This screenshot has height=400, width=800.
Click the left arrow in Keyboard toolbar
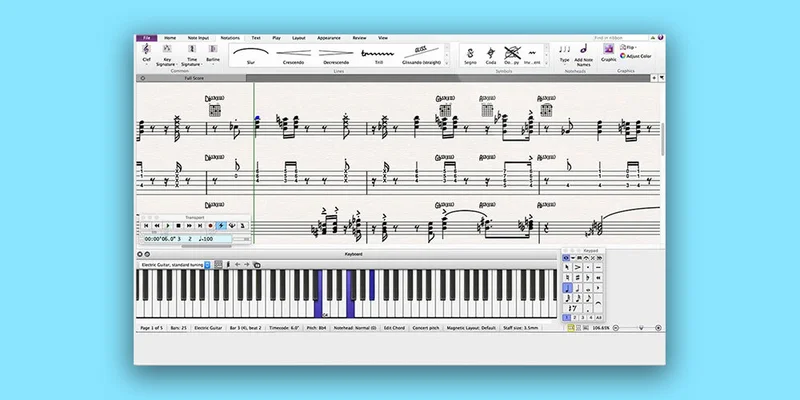tap(237, 264)
